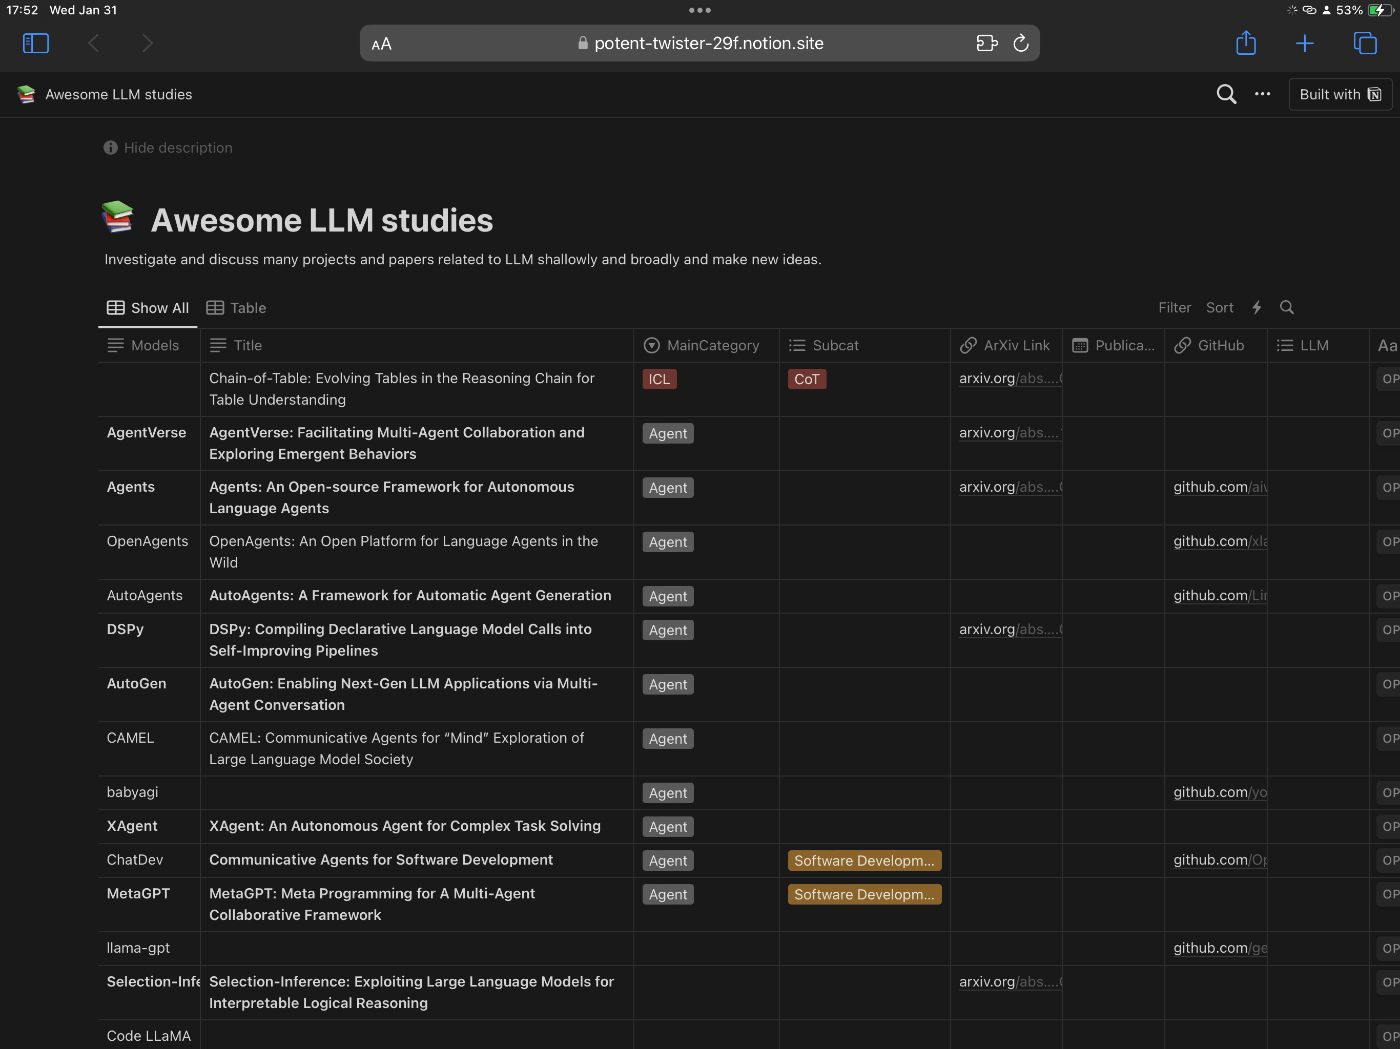
Task: Click the Built with Notion button
Action: 1341,94
